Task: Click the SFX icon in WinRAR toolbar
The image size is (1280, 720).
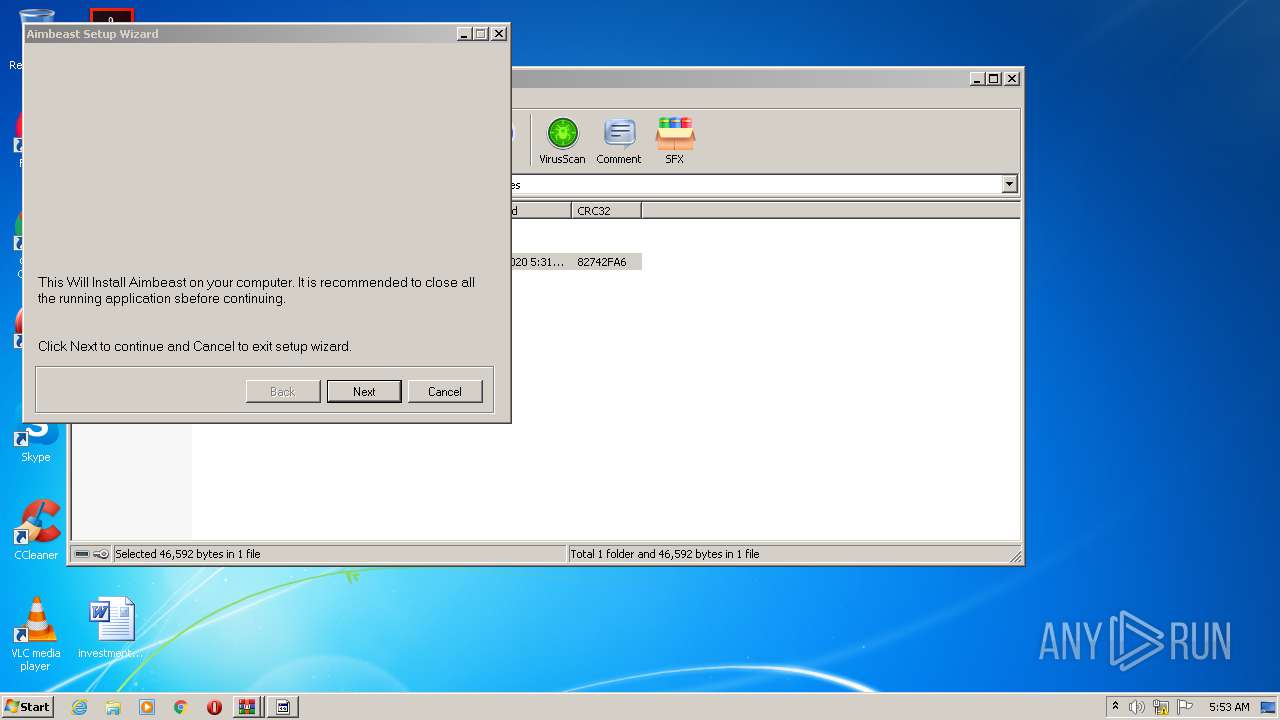Action: click(675, 140)
